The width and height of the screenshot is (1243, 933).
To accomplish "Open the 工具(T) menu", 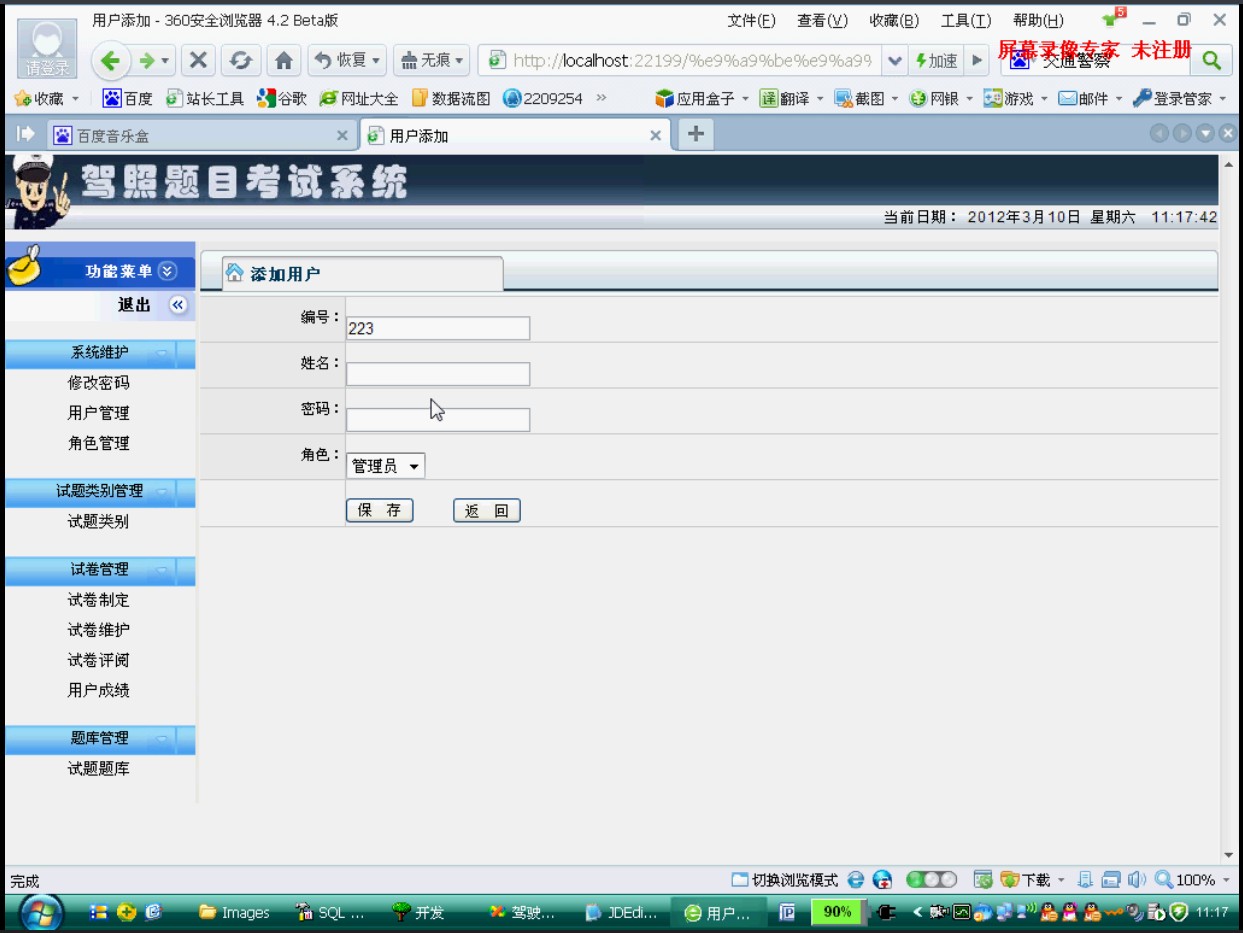I will tap(966, 20).
